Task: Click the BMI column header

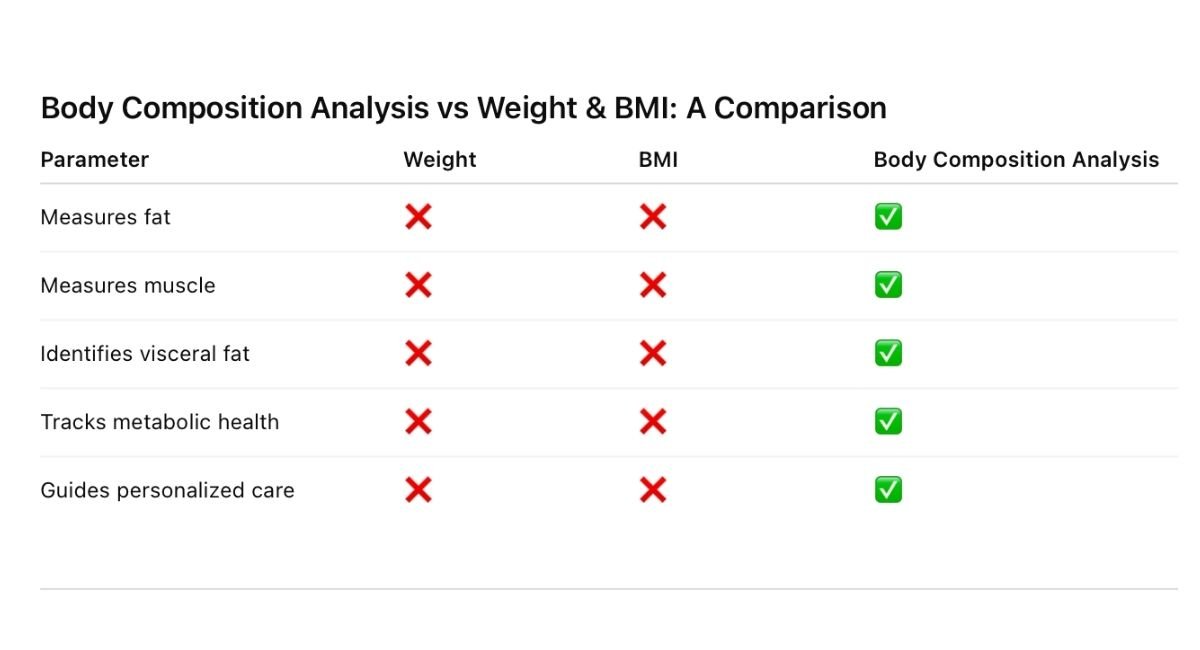Action: tap(658, 160)
